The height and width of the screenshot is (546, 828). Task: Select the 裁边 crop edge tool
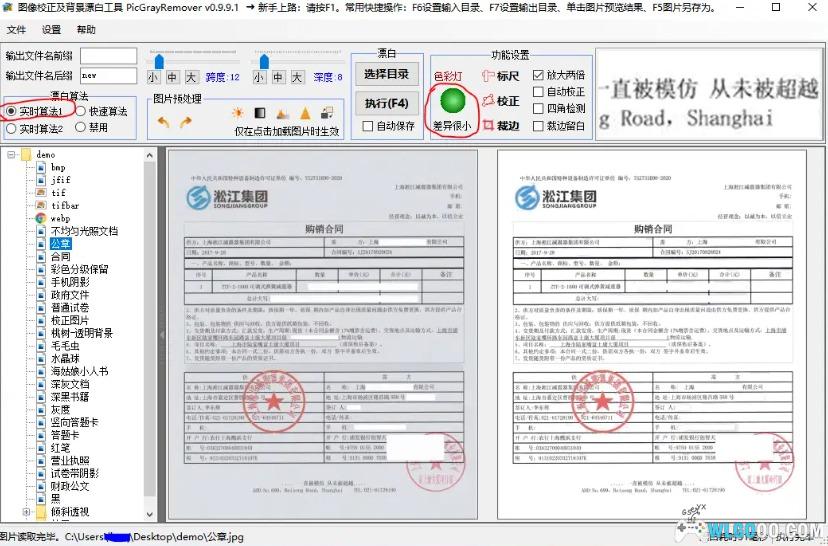[501, 125]
